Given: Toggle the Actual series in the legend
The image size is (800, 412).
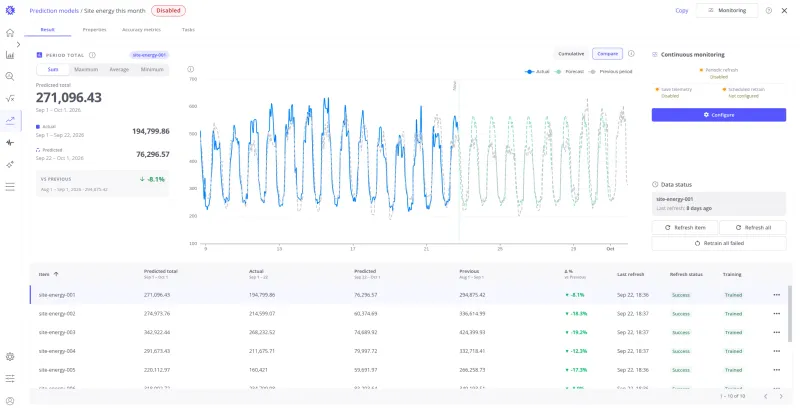Looking at the screenshot, I should pyautogui.click(x=537, y=72).
